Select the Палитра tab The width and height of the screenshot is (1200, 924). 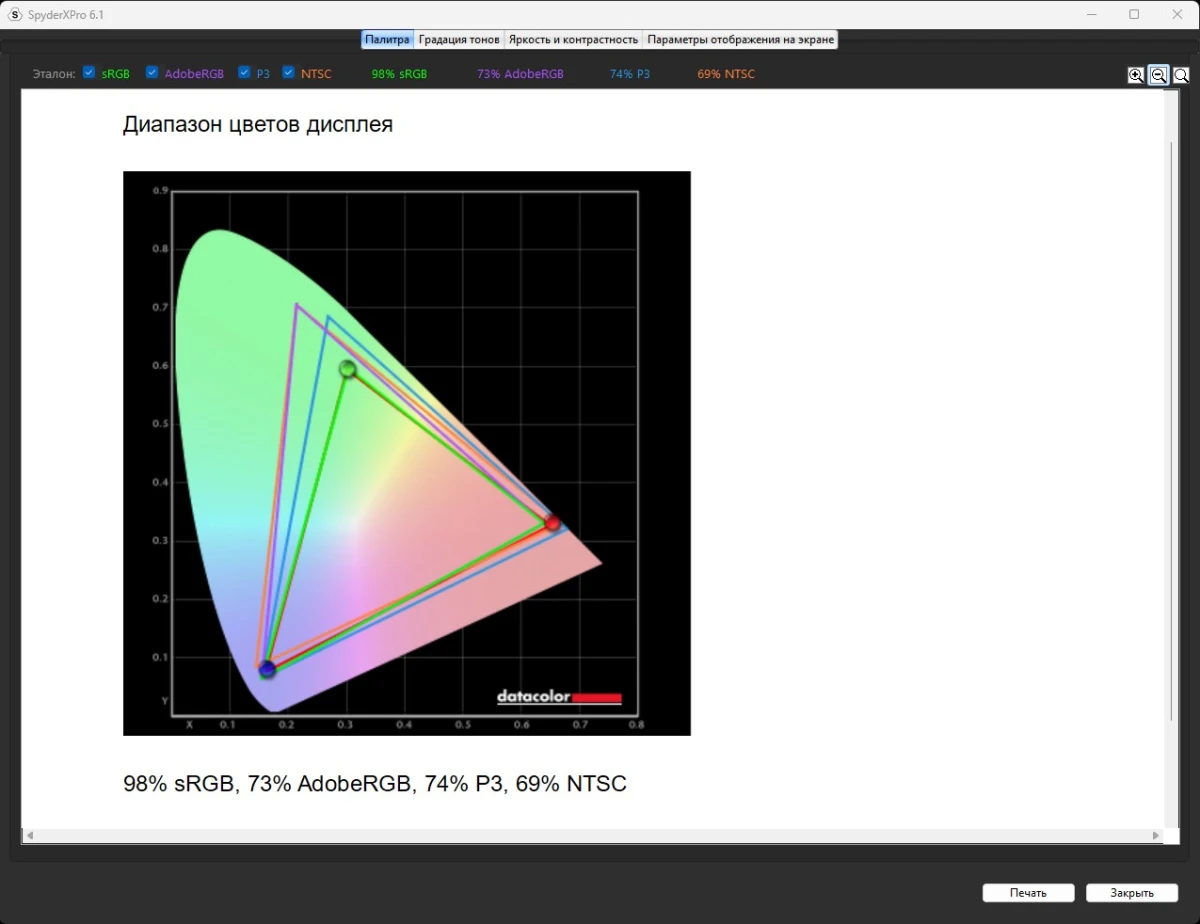[387, 40]
